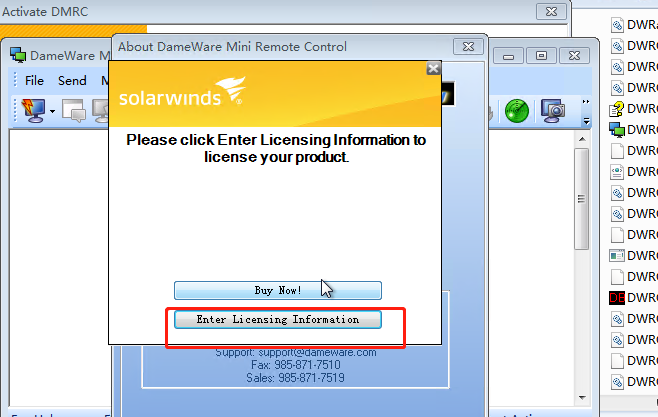Click the green radar toolbar icon

tap(517, 111)
